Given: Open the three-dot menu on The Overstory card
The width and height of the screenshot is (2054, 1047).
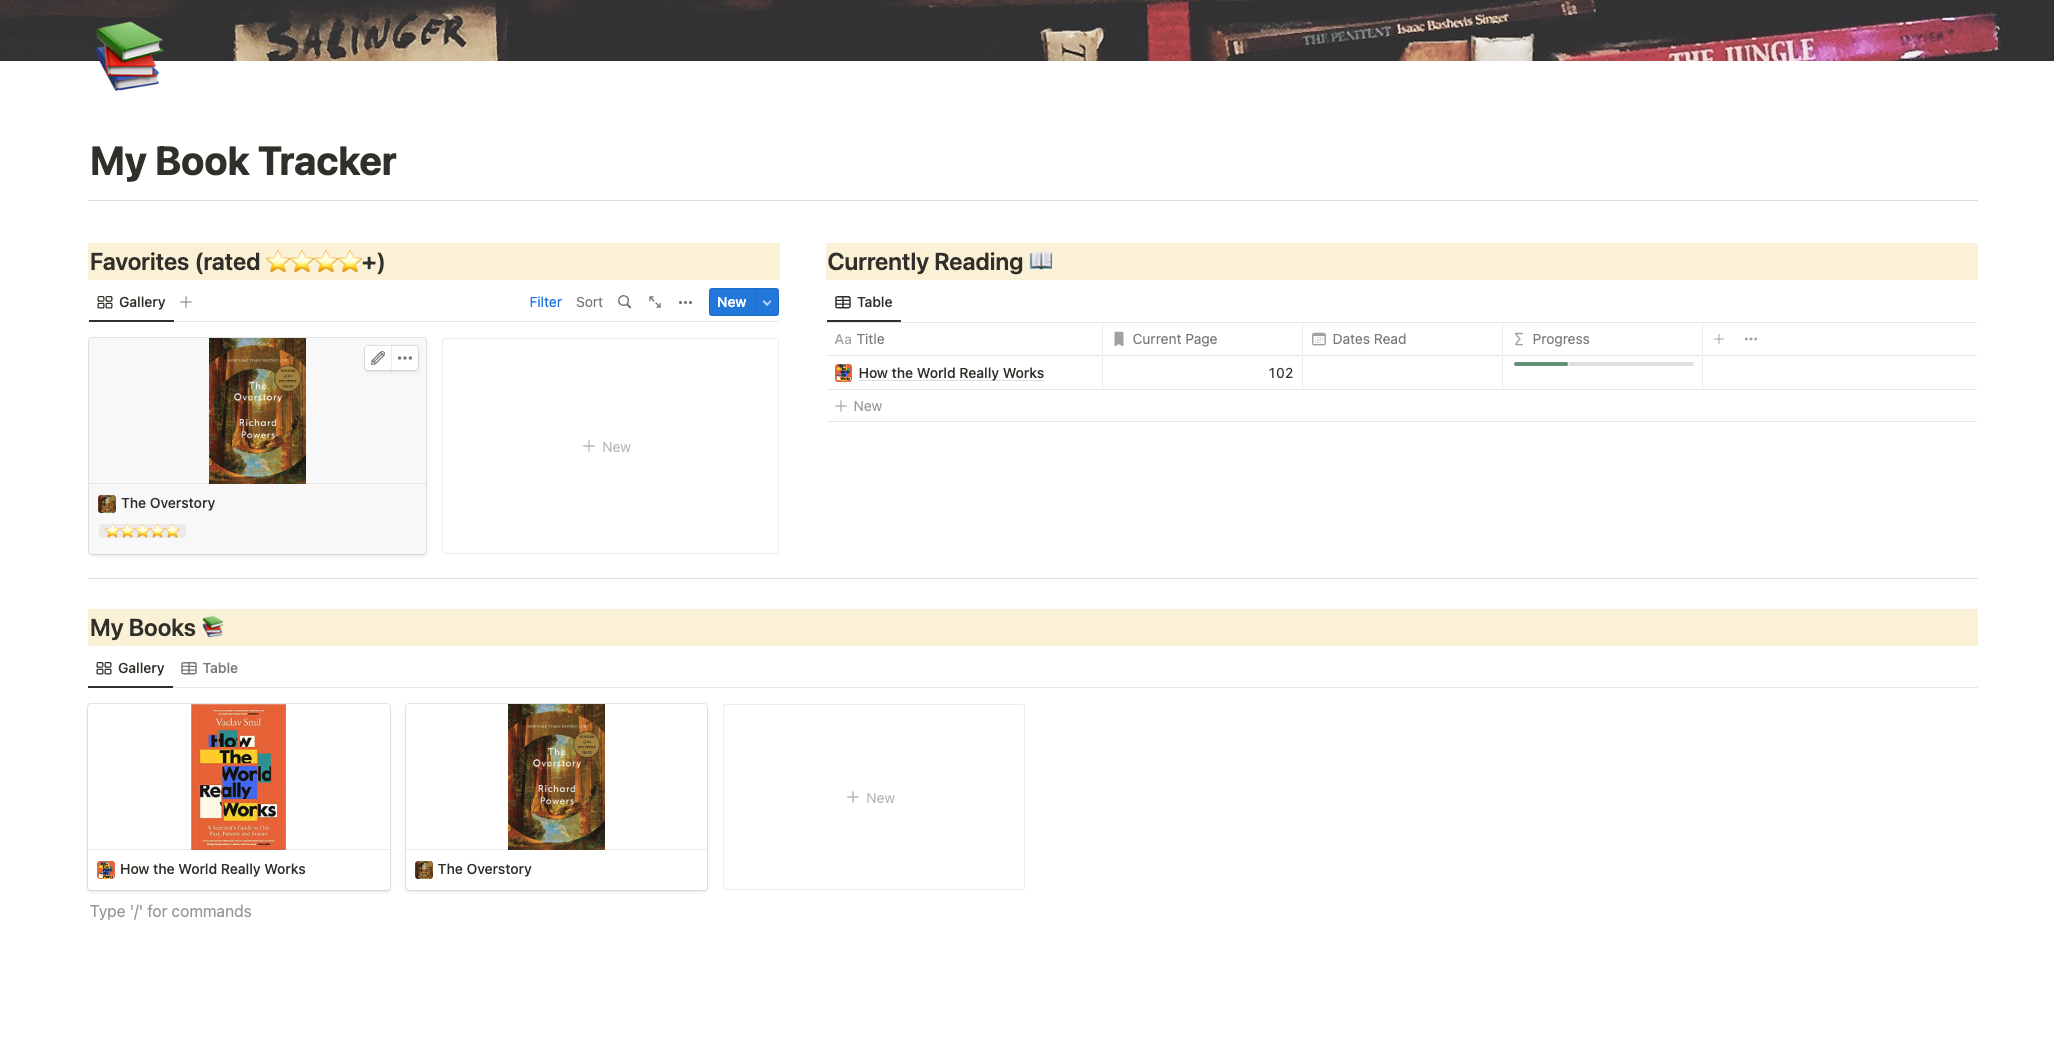Looking at the screenshot, I should coord(405,358).
